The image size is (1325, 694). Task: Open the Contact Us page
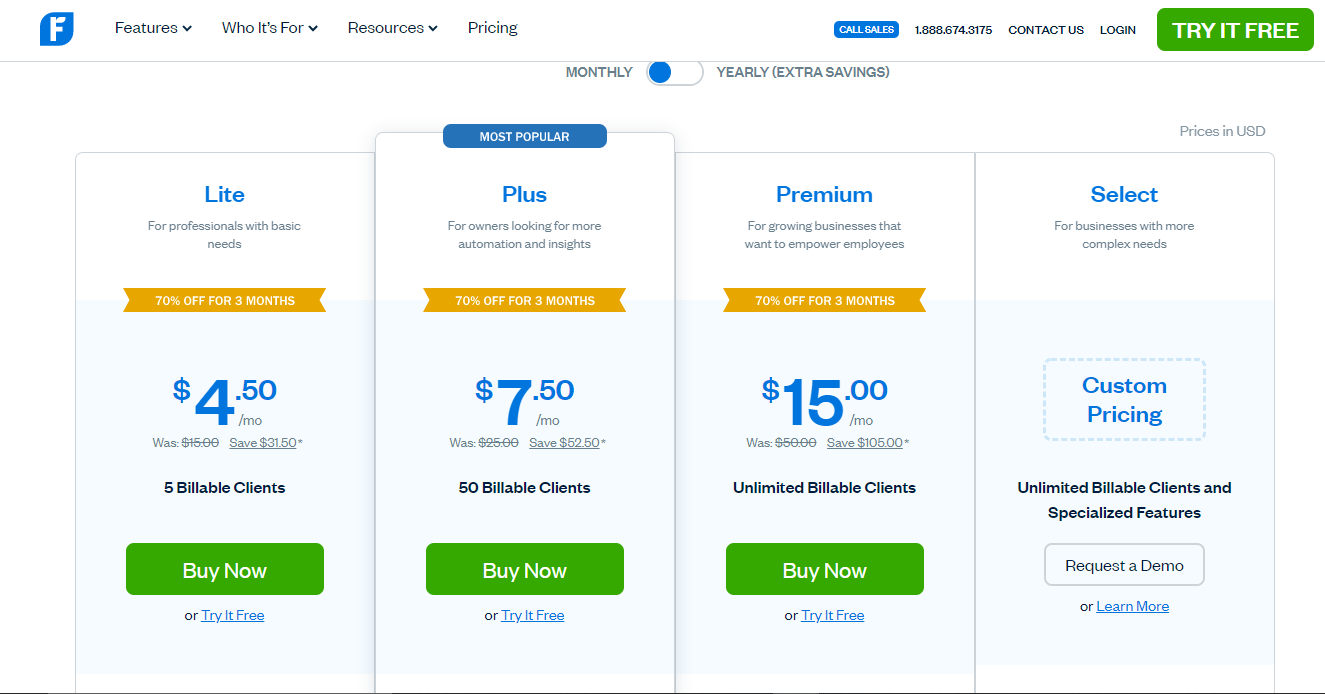click(x=1045, y=30)
